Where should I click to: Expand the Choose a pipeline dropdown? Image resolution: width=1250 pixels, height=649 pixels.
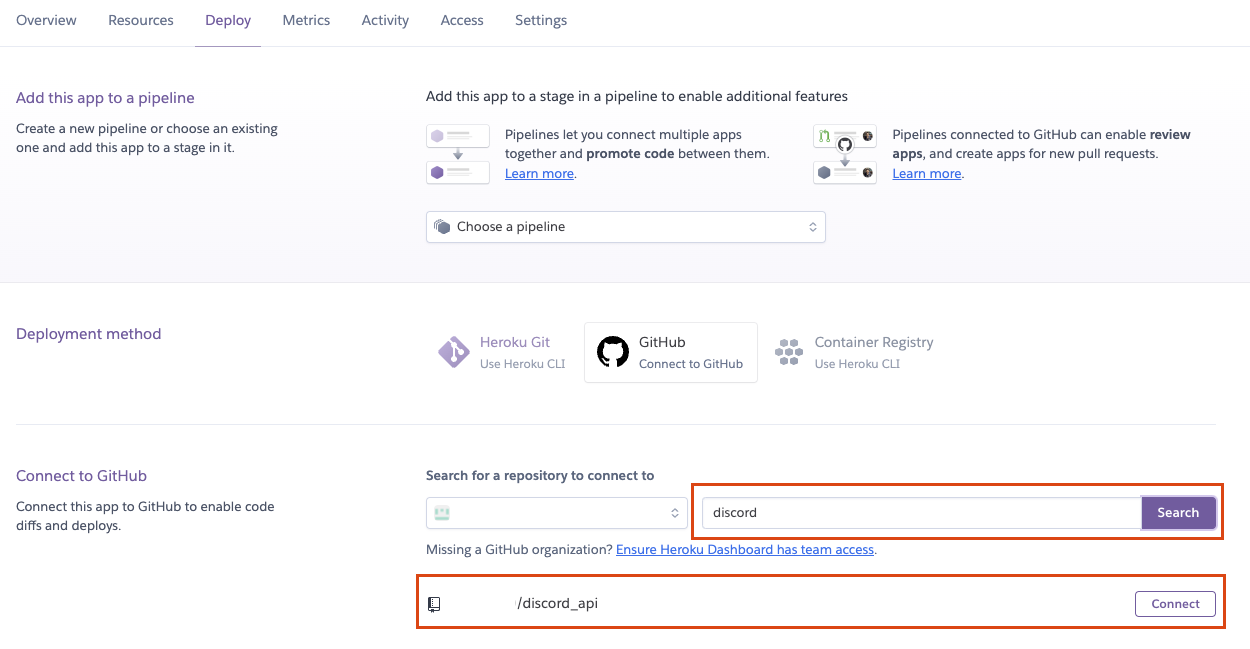click(626, 227)
